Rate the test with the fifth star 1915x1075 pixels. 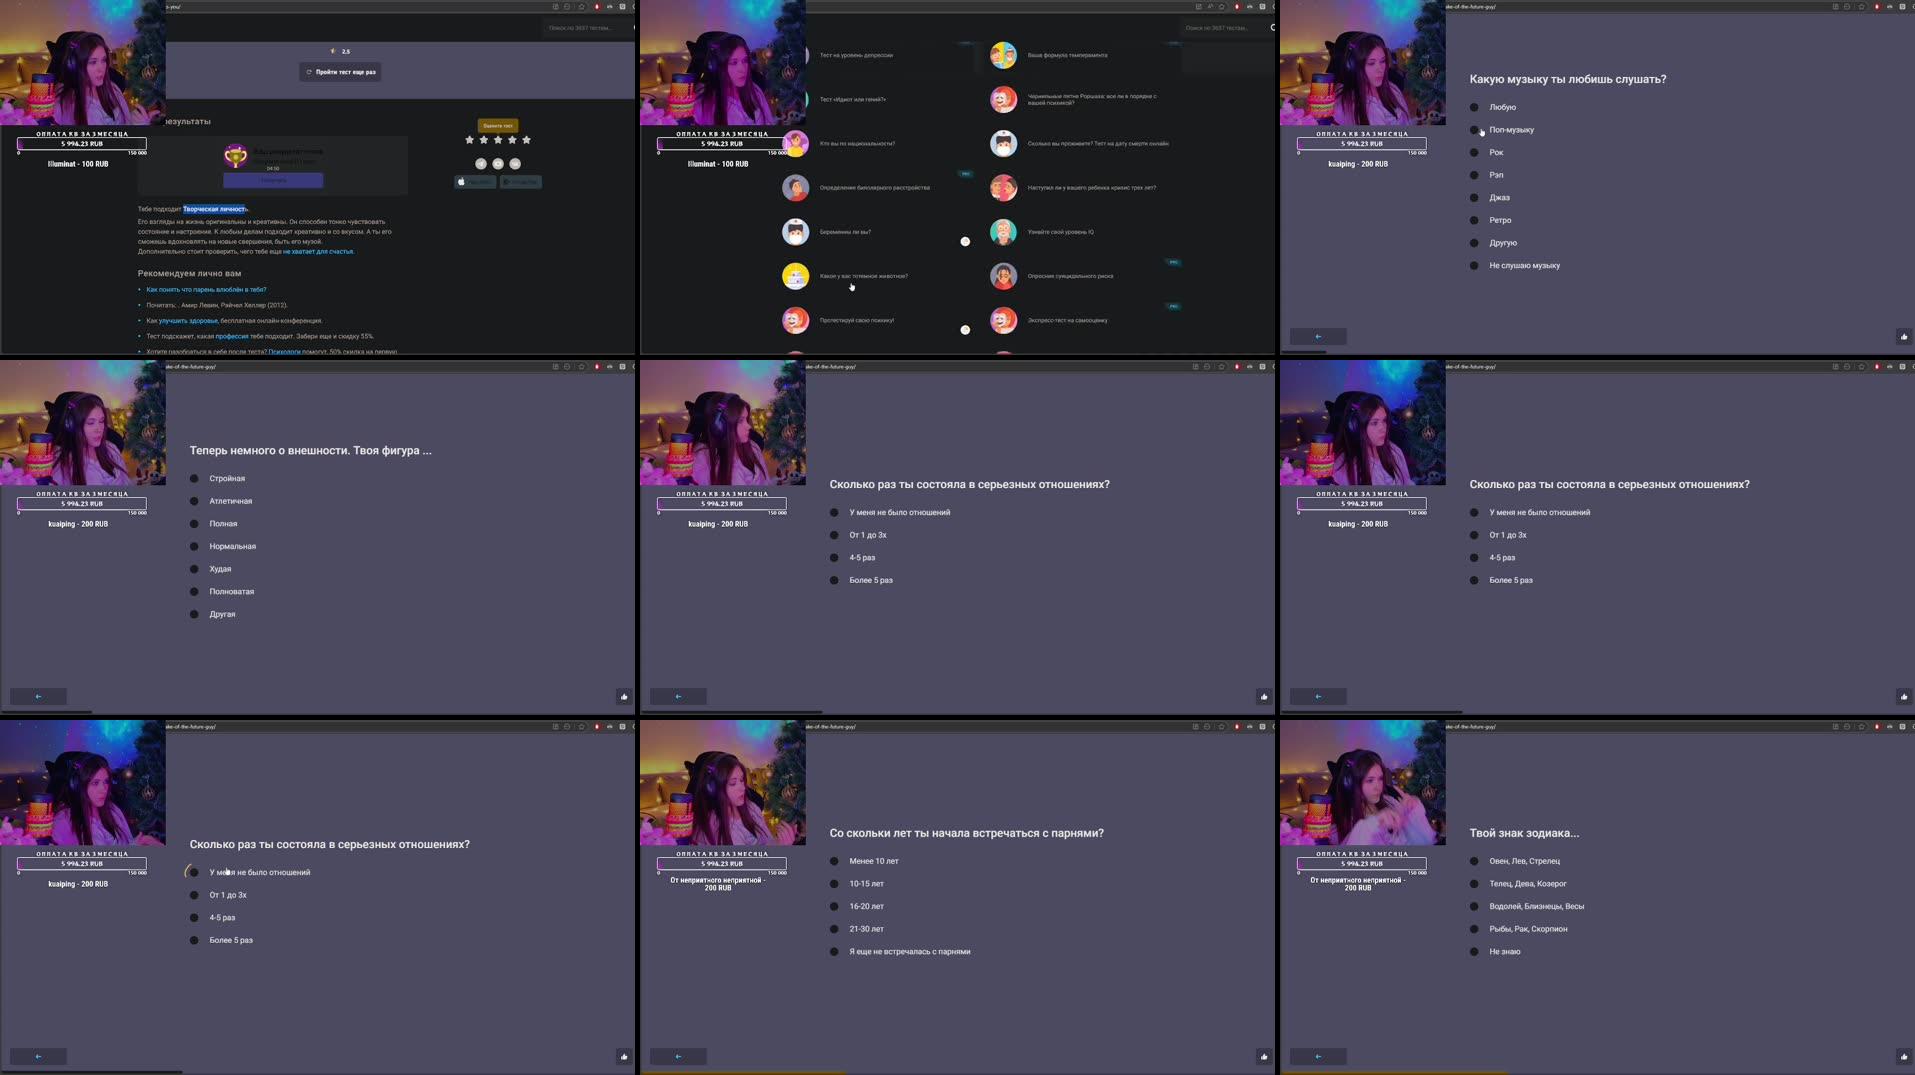tap(527, 141)
